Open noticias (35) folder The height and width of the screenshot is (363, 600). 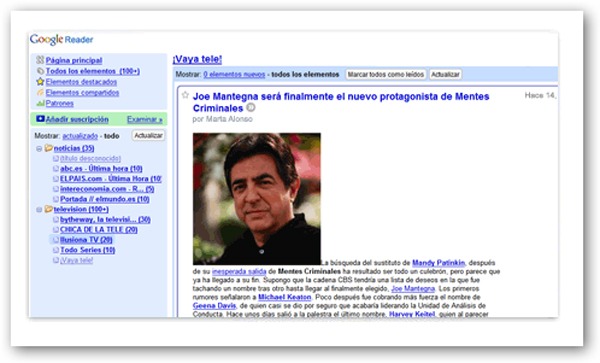[x=74, y=148]
